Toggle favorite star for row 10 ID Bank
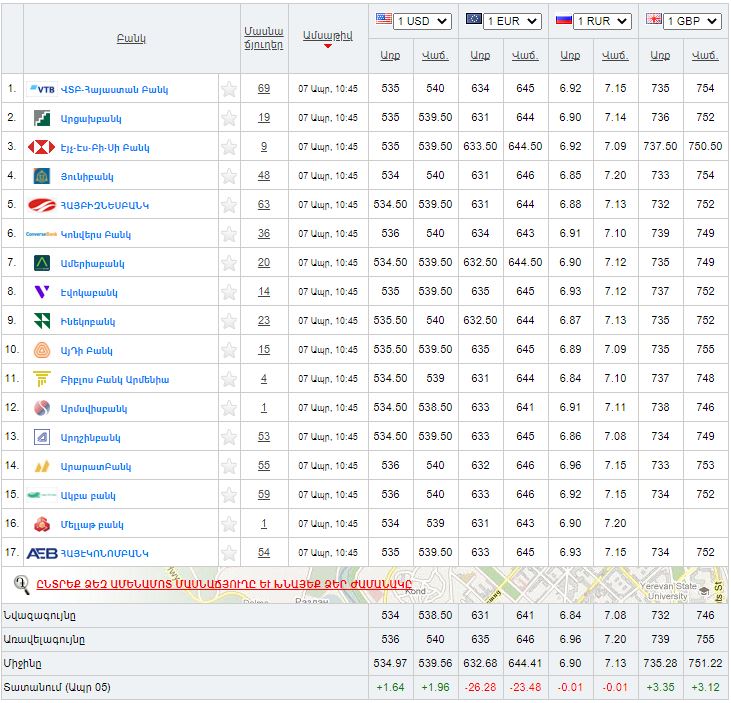The height and width of the screenshot is (703, 731). click(229, 350)
